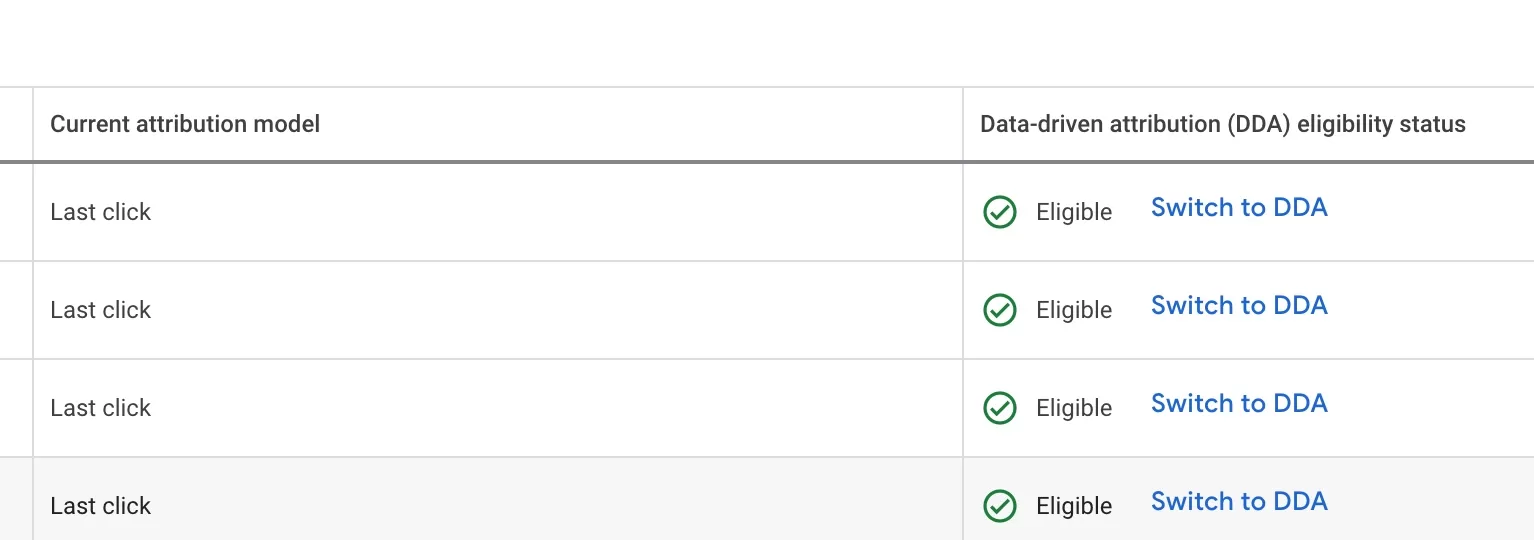Click the Eligible status text in second row
This screenshot has height=540, width=1534.
click(1074, 310)
